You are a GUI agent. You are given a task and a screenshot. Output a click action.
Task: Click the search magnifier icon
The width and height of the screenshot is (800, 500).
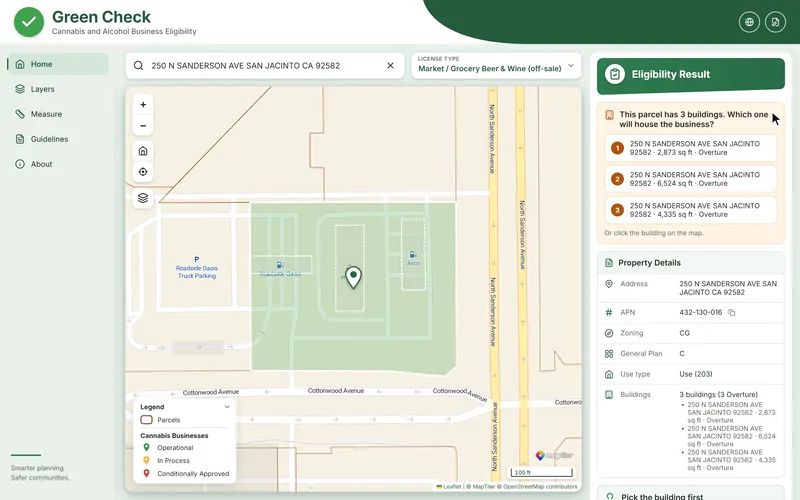pyautogui.click(x=138, y=66)
